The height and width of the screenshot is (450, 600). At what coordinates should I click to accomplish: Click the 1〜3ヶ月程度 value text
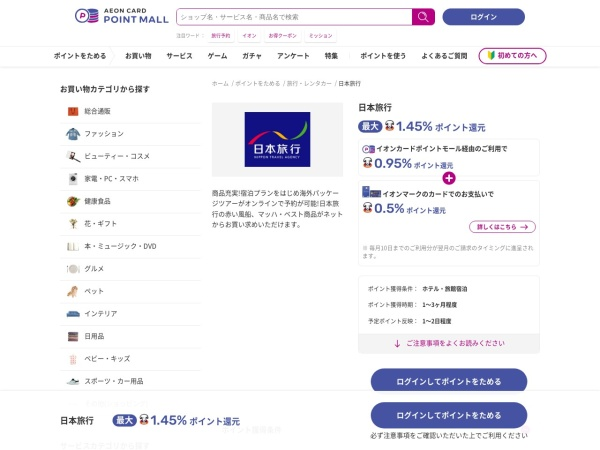pos(440,305)
